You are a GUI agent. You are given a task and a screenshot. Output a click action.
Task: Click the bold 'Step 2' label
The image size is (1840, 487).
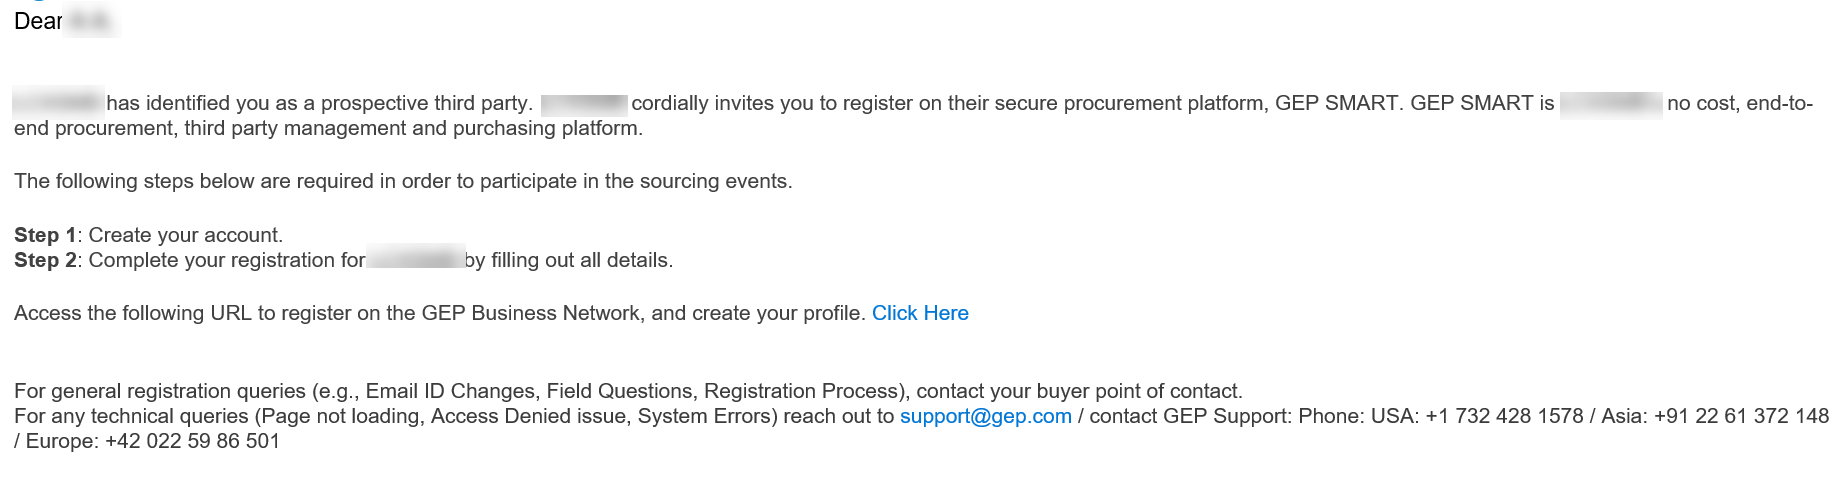point(45,260)
